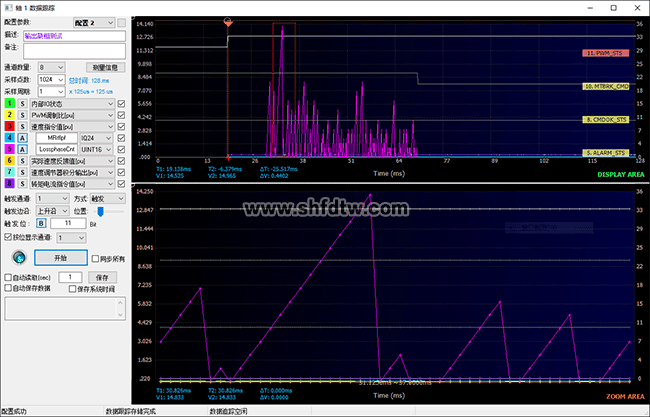Click the 11. PWM_STS signal label
The image size is (650, 417).
(x=603, y=50)
